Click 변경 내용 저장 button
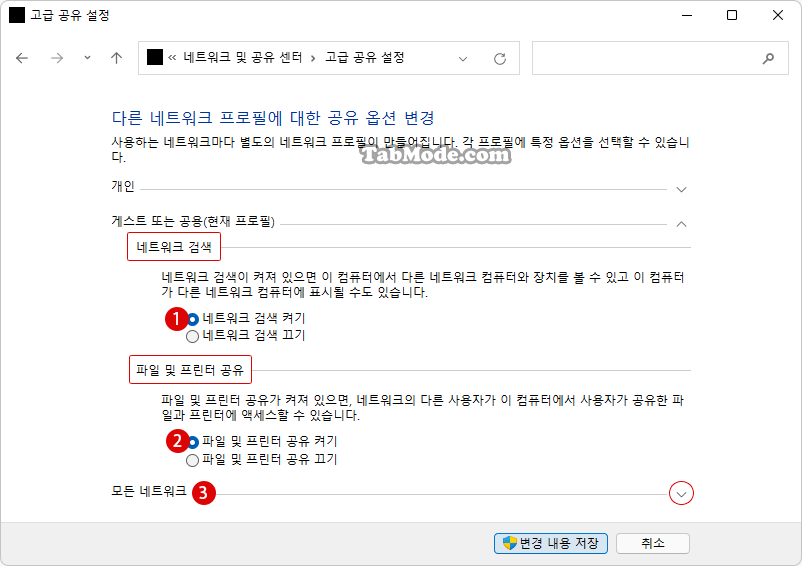This screenshot has height=566, width=802. coord(551,543)
